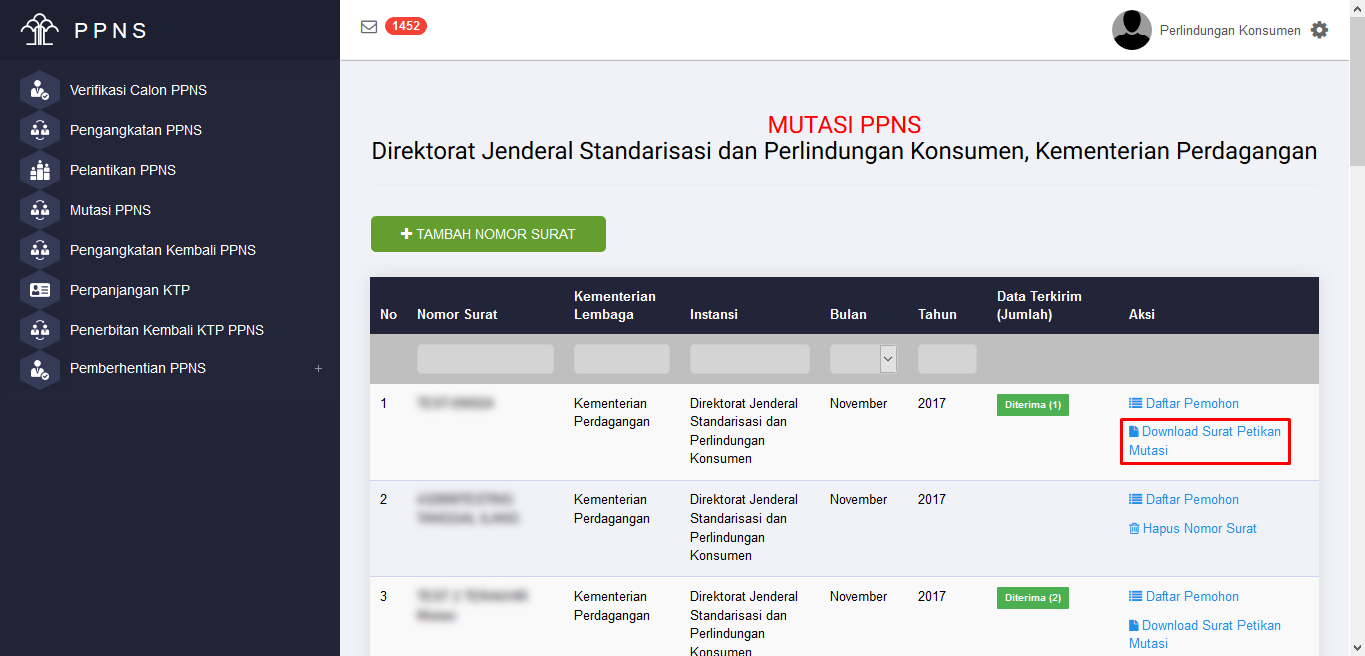Open the Bulan filter dropdown
Viewport: 1365px width, 656px height.
(x=863, y=359)
